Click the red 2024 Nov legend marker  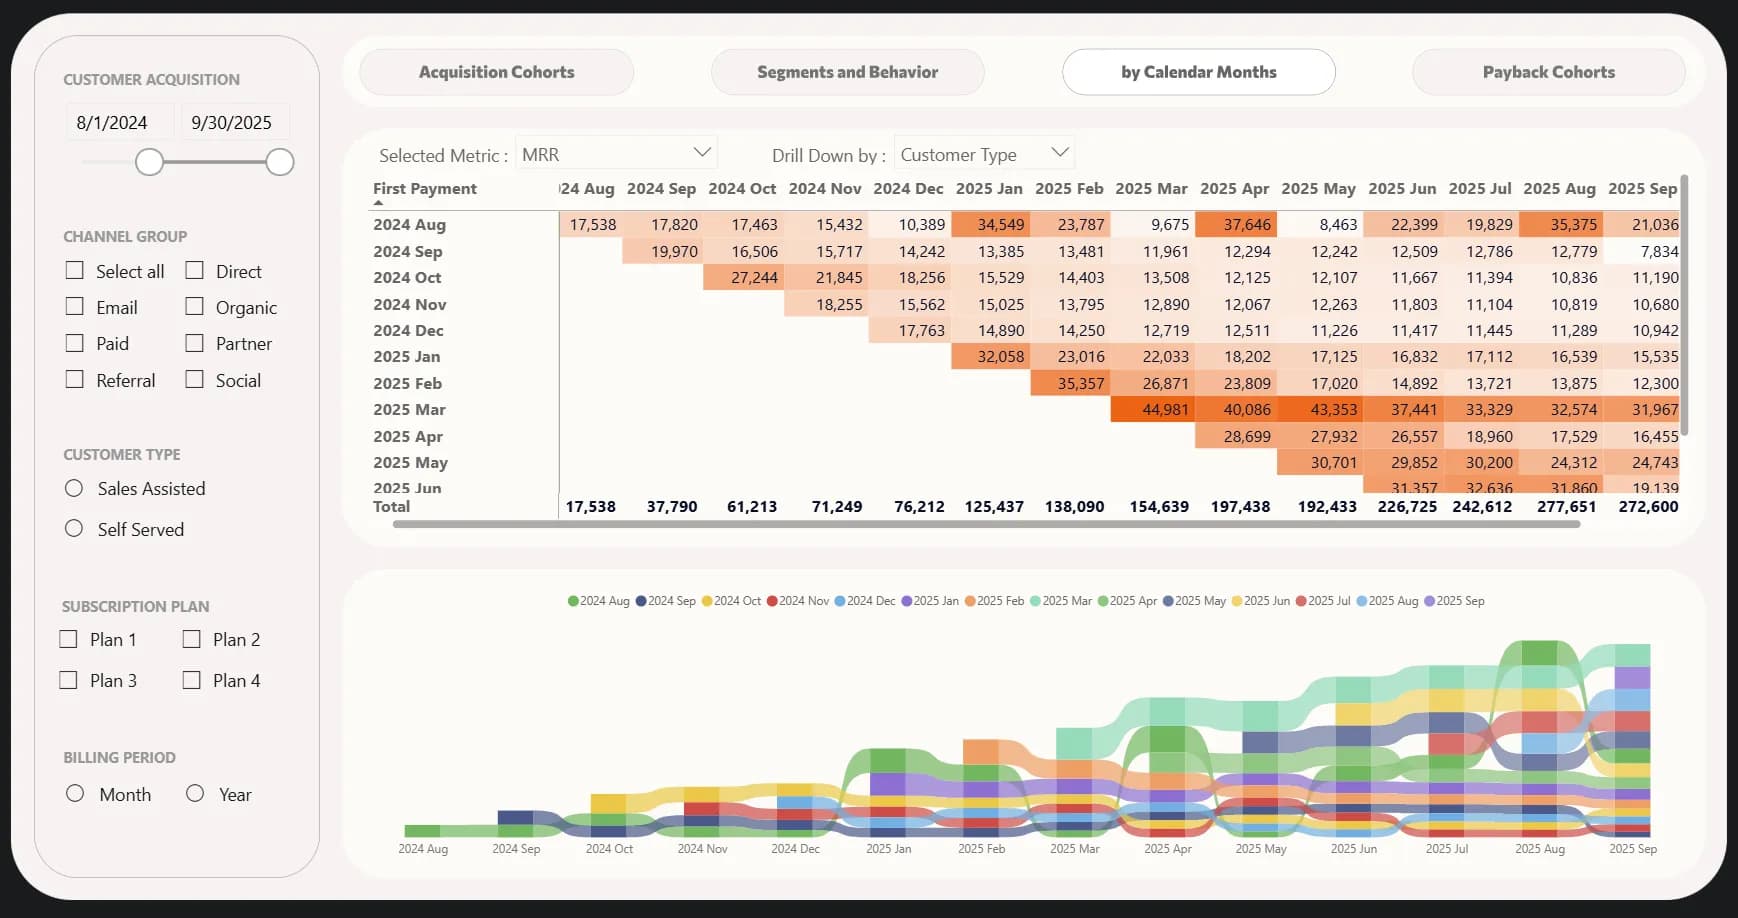coord(772,601)
